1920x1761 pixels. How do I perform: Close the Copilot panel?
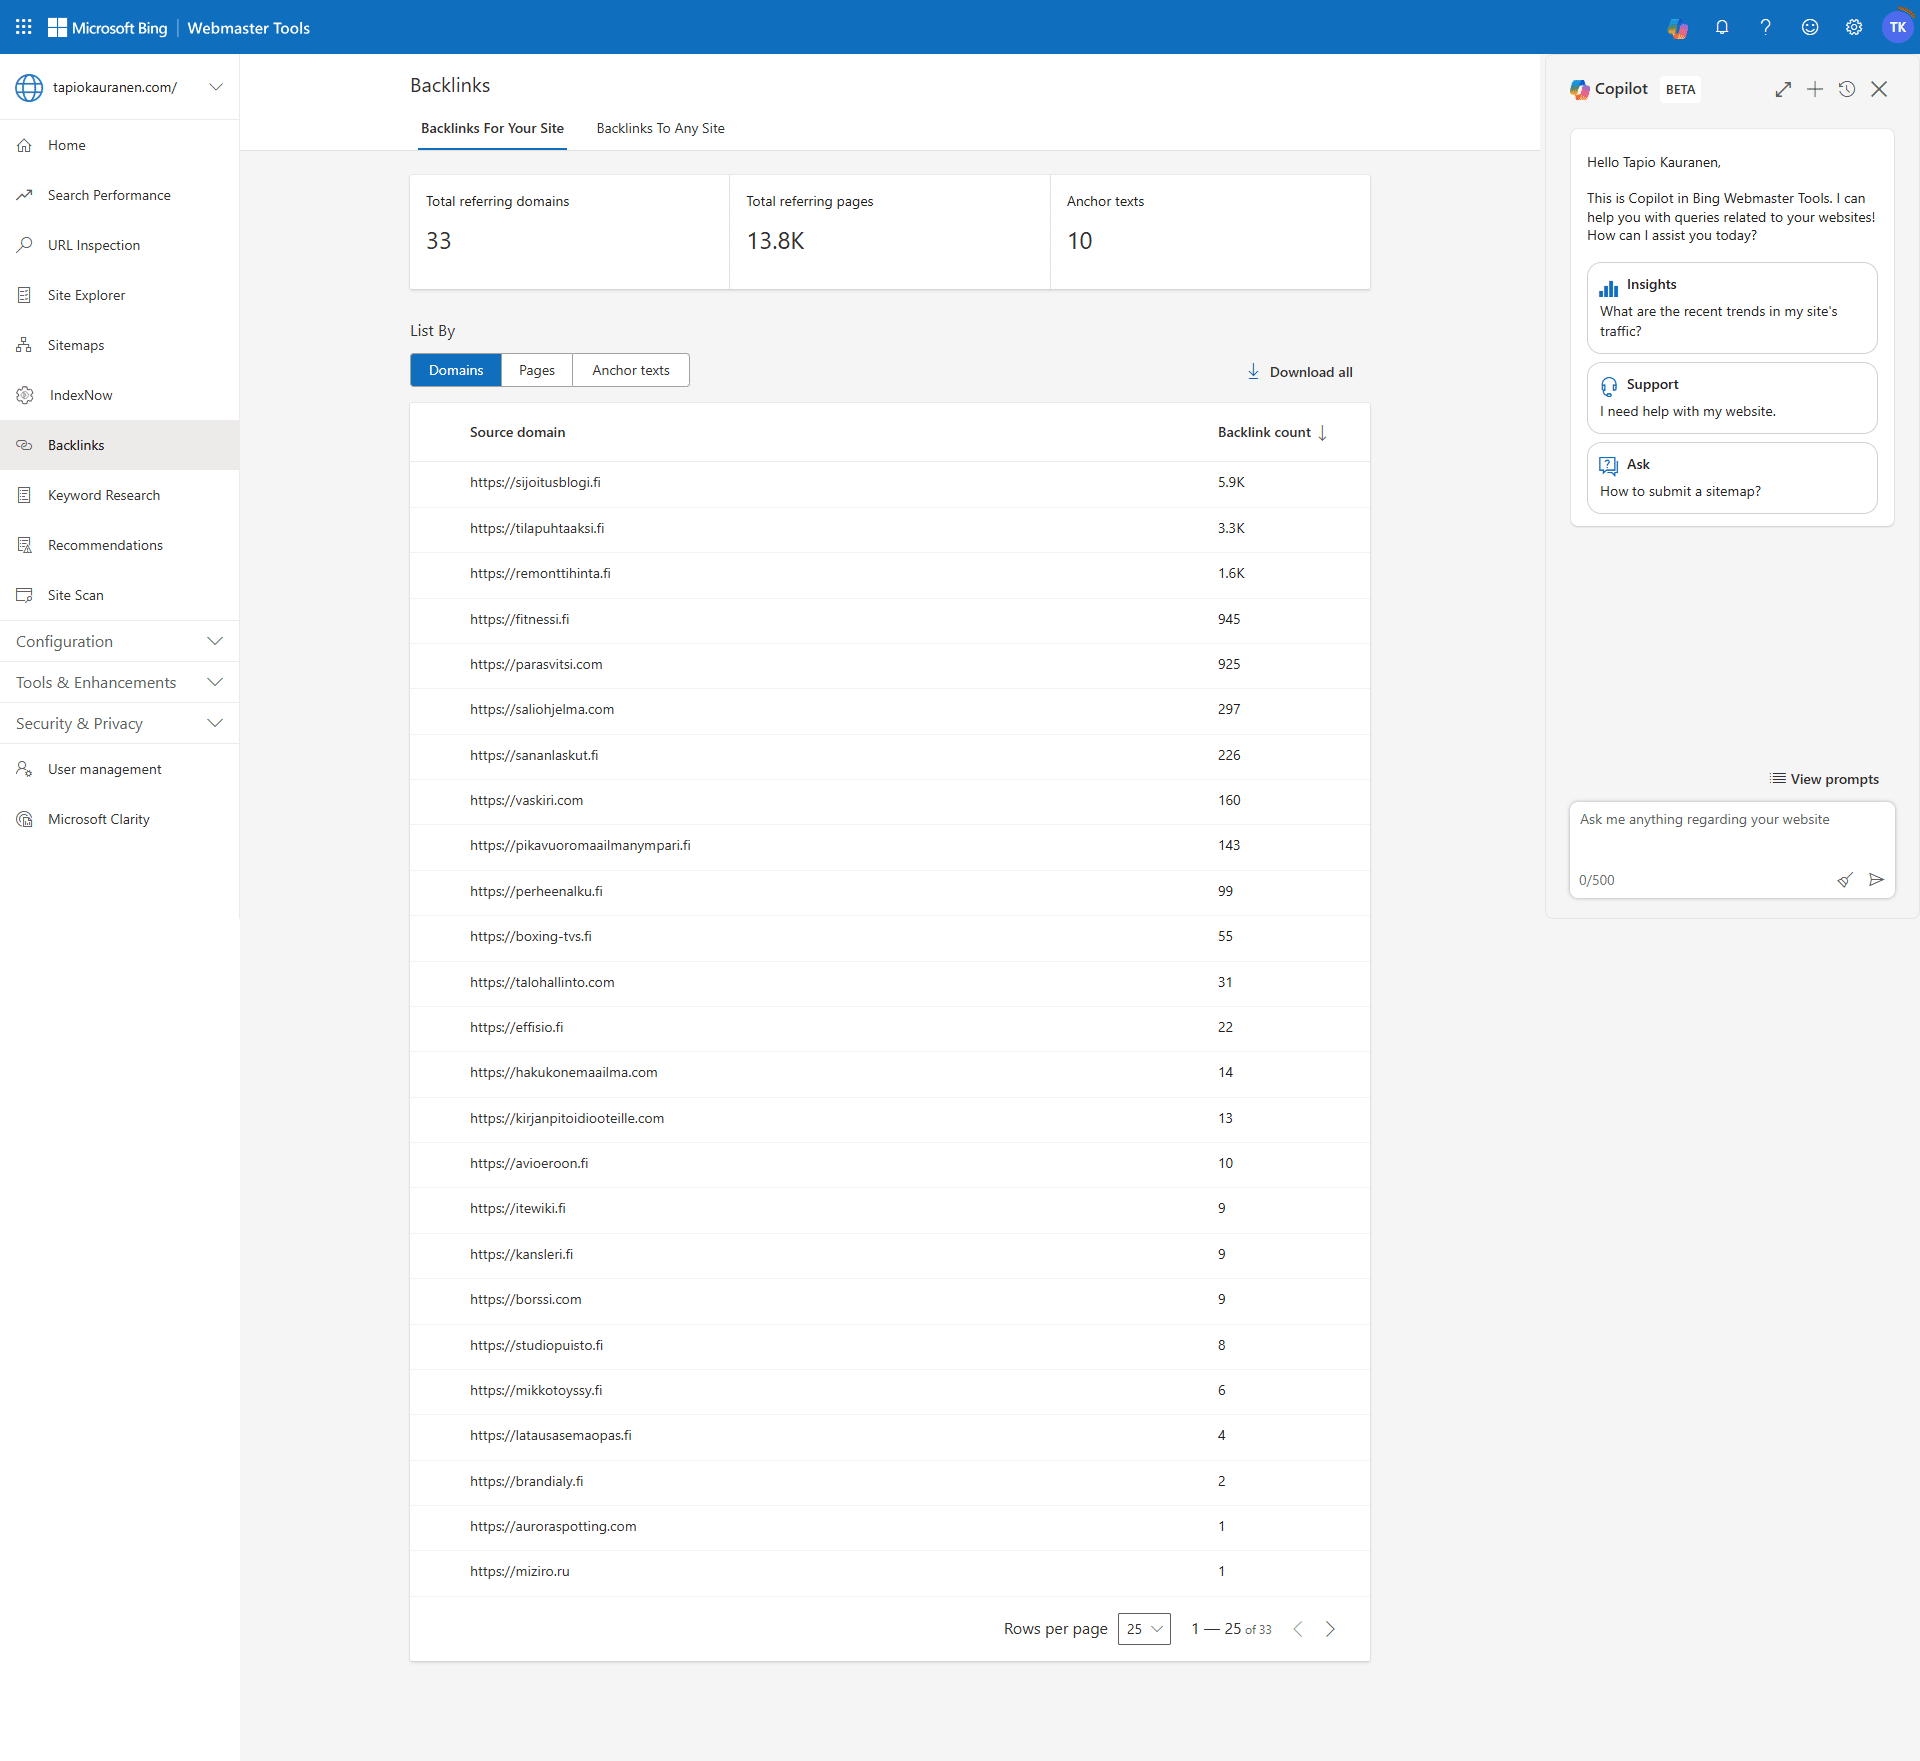[x=1879, y=89]
